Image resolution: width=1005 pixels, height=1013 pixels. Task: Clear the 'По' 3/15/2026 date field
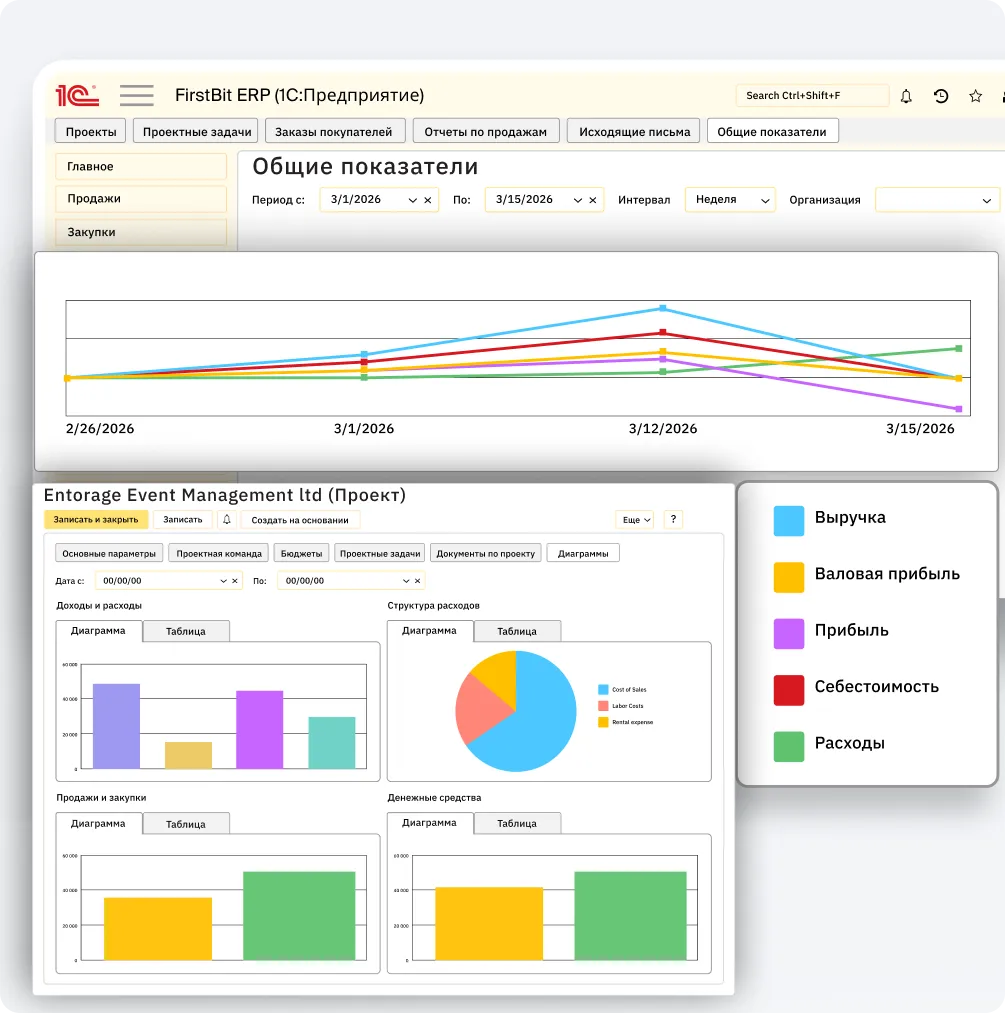pyautogui.click(x=593, y=200)
